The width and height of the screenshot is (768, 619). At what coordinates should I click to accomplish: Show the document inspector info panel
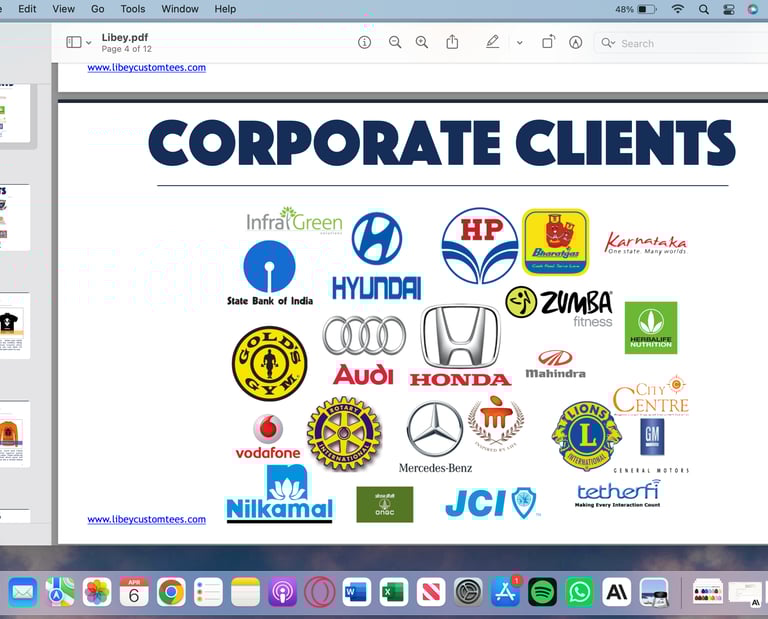(364, 43)
